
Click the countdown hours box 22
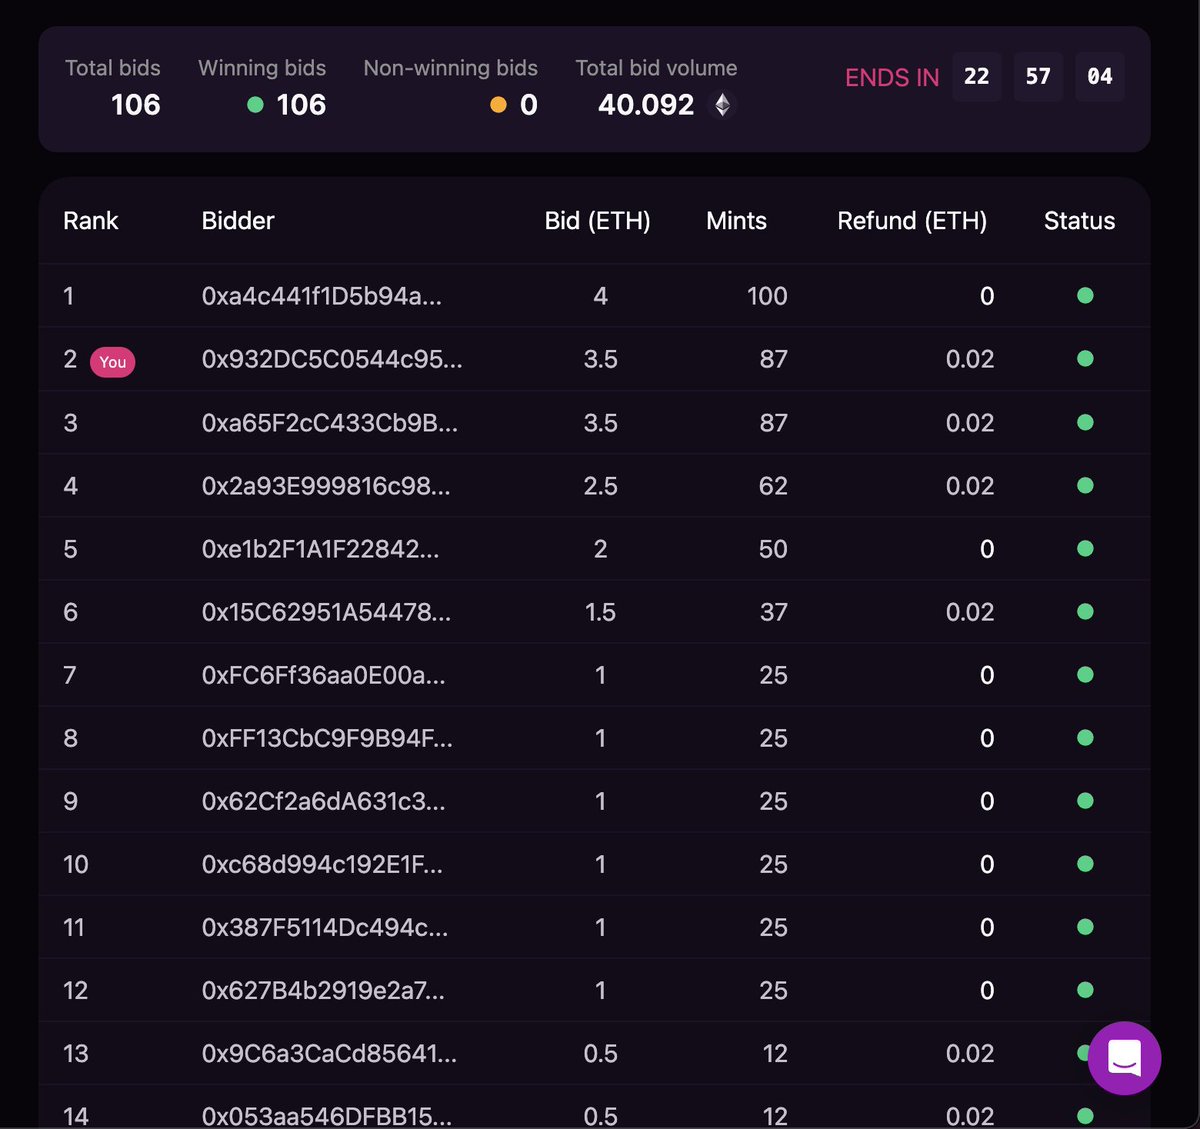[x=977, y=77]
